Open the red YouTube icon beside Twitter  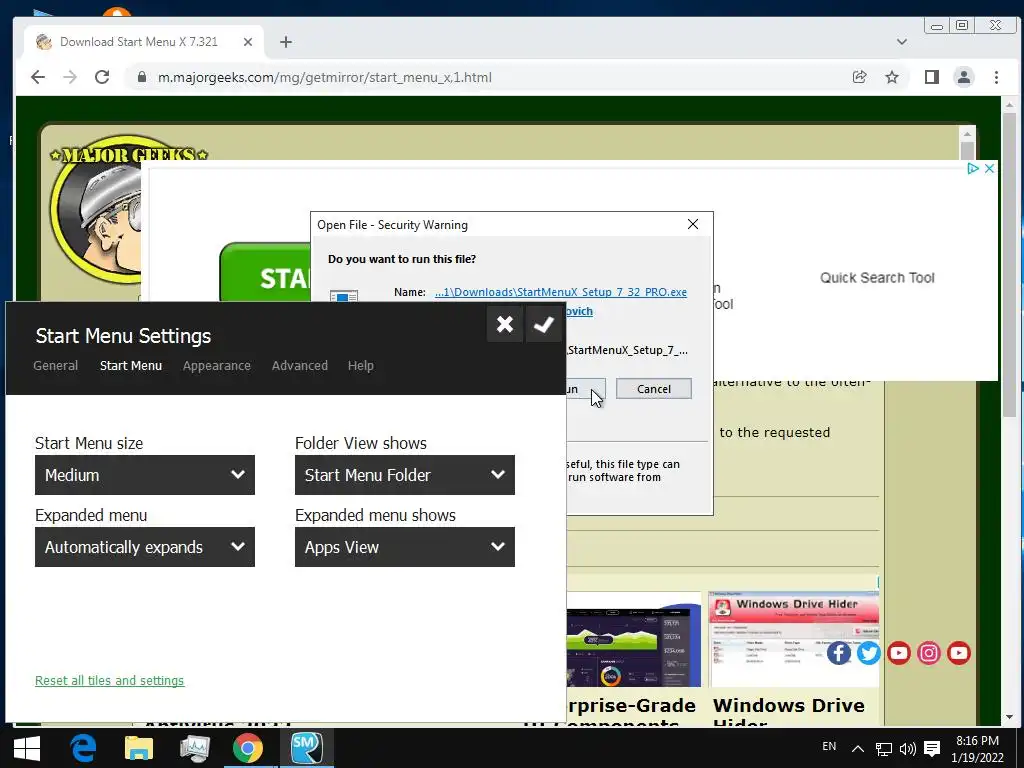[x=899, y=653]
